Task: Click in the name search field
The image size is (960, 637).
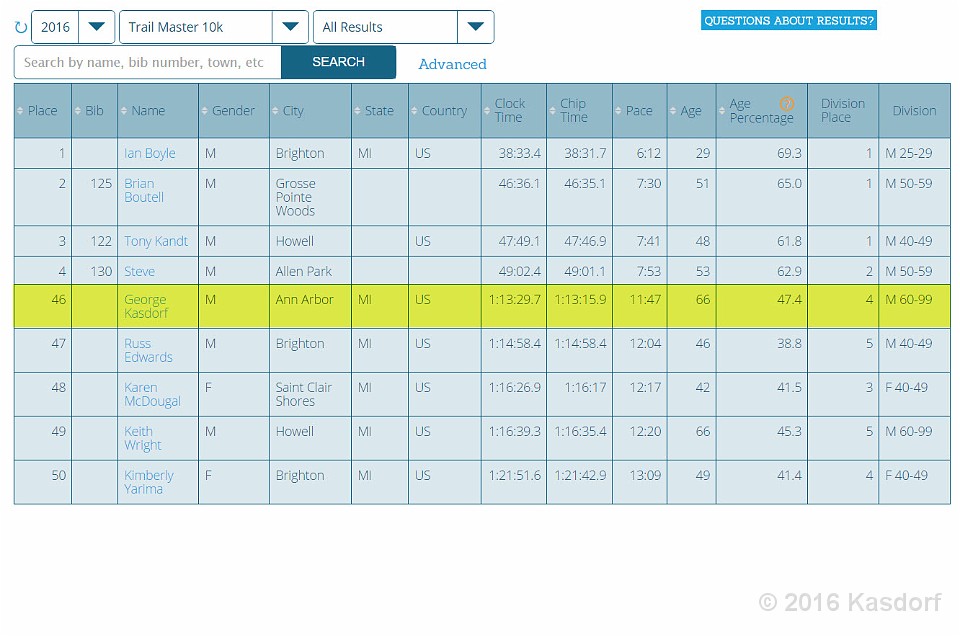Action: [x=147, y=62]
